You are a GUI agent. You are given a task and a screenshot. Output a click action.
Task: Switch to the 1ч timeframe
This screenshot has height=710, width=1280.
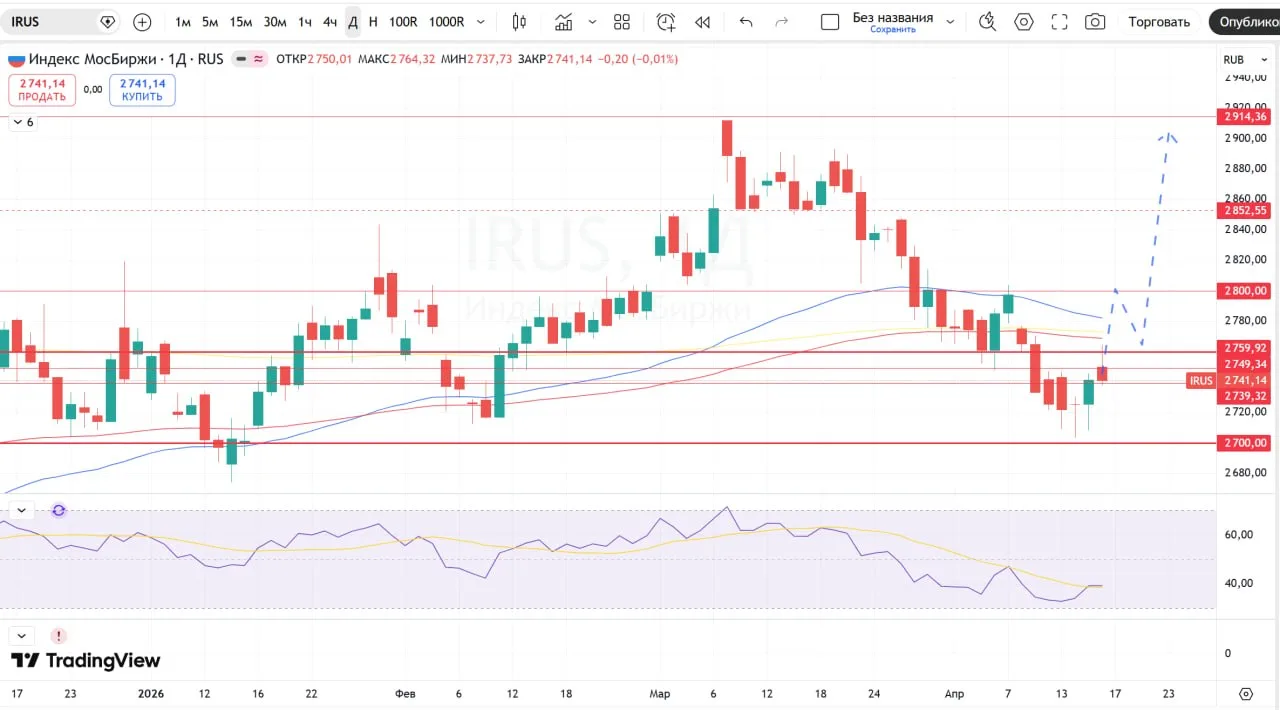(x=305, y=21)
